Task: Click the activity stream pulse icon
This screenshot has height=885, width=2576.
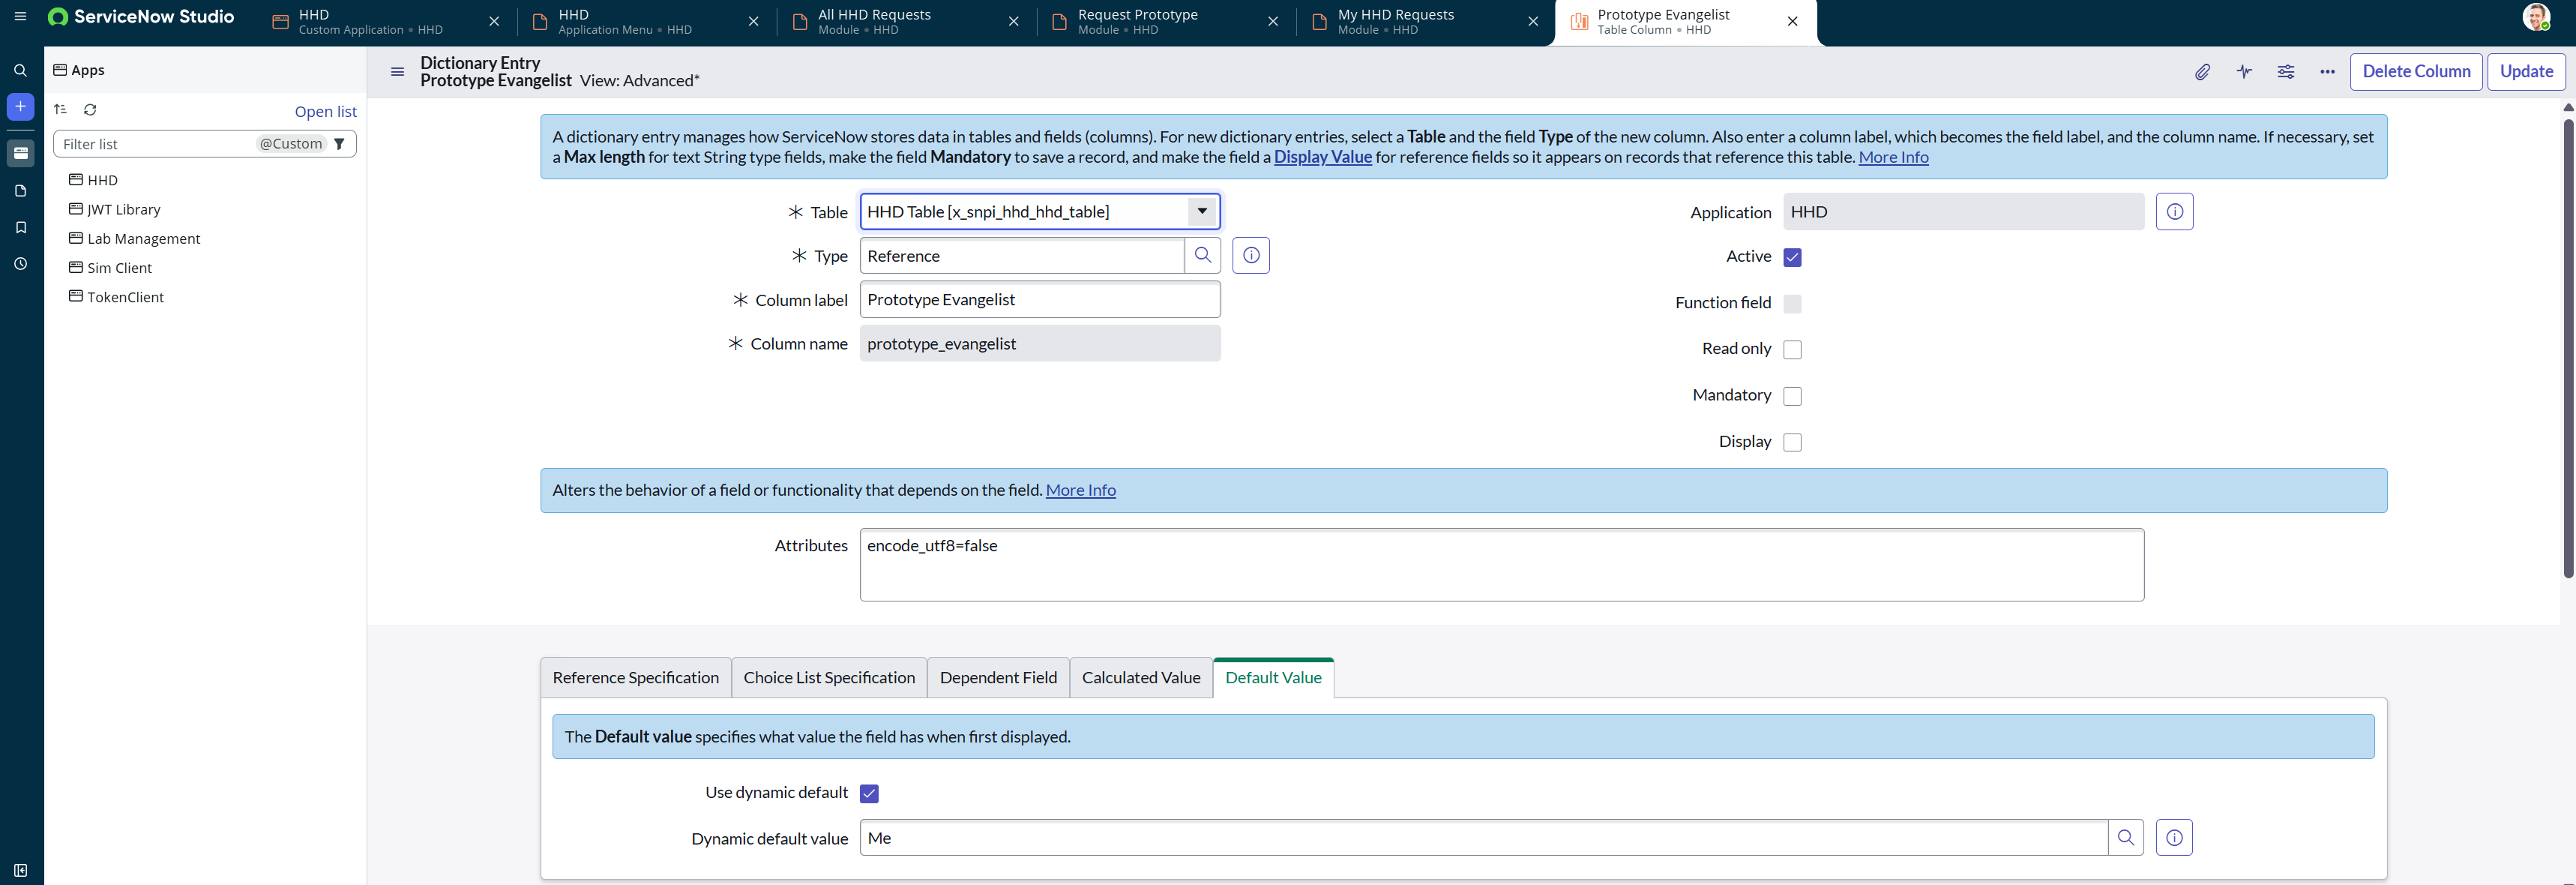Action: pos(2244,72)
